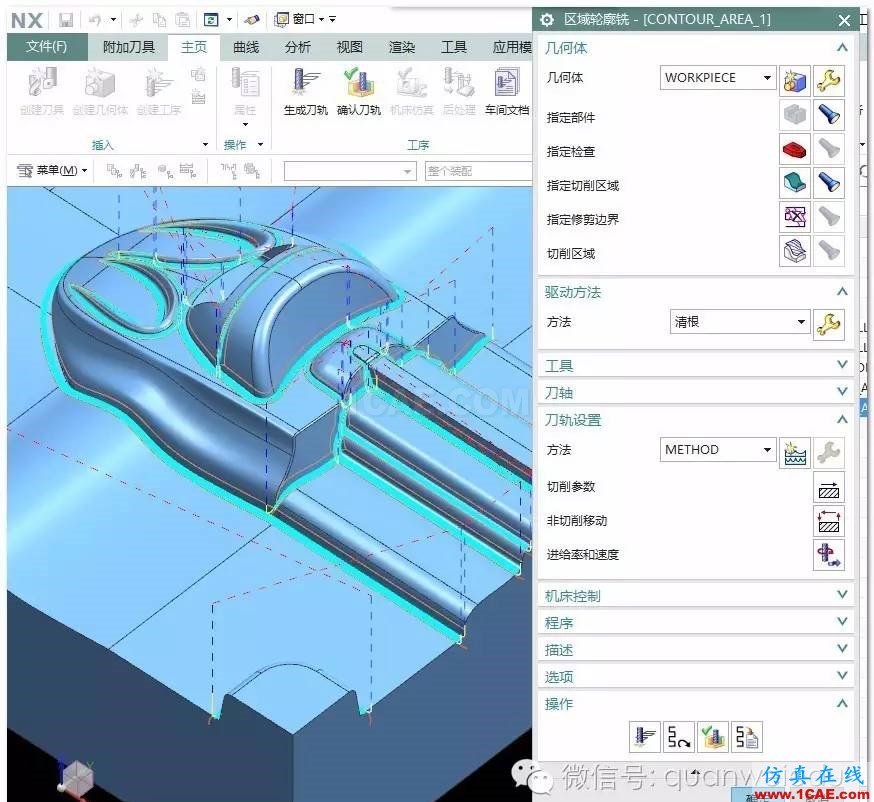This screenshot has height=802, width=874.
Task: Click Generate icon in 操作 section
Action: click(x=645, y=737)
